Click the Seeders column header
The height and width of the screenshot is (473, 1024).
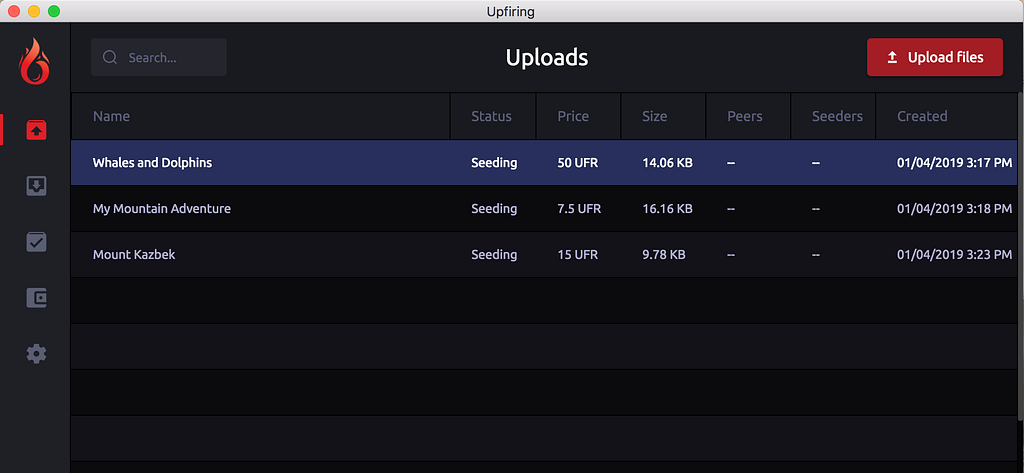pos(833,116)
